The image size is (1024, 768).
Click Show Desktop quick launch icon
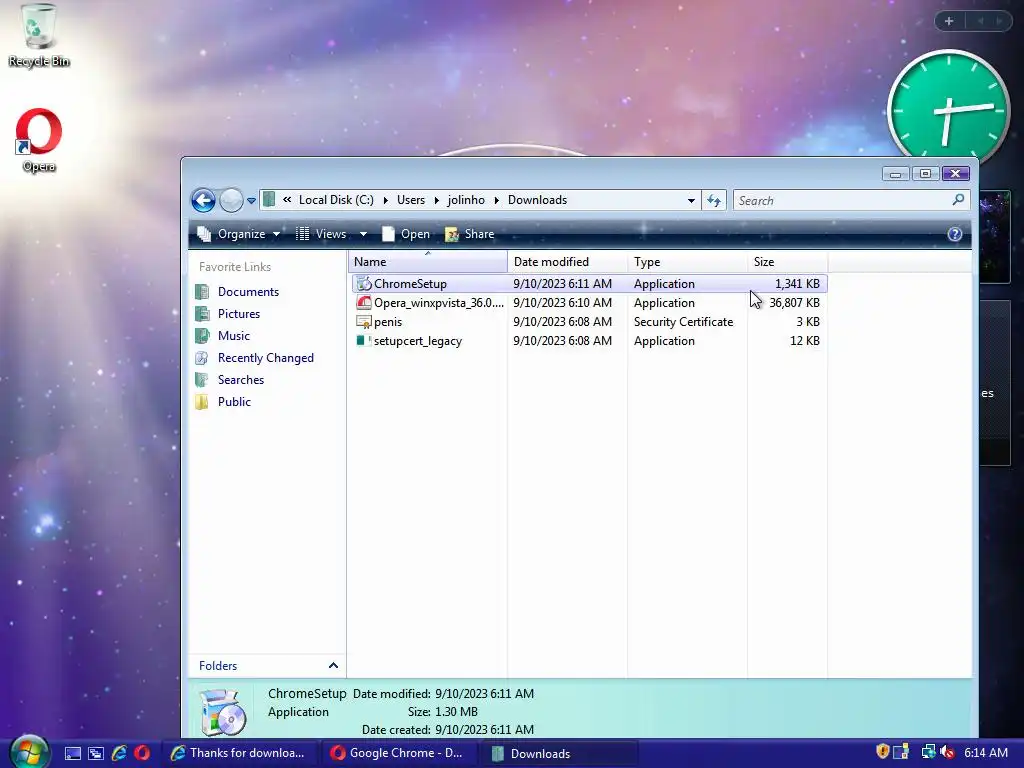pos(72,753)
